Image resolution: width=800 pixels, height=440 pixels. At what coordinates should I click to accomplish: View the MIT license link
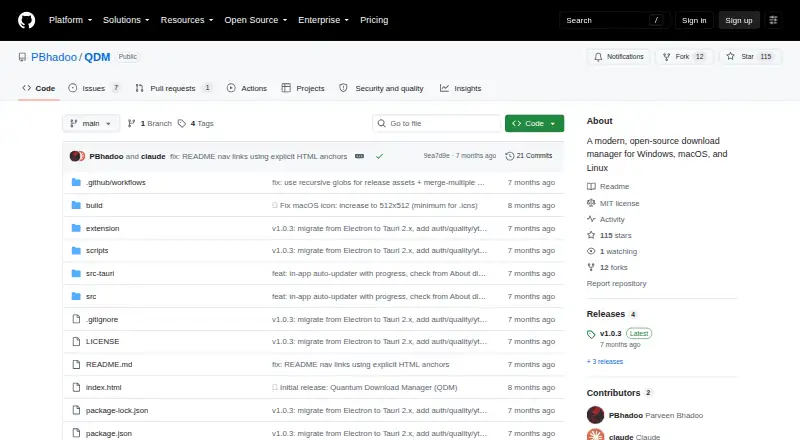[613, 203]
